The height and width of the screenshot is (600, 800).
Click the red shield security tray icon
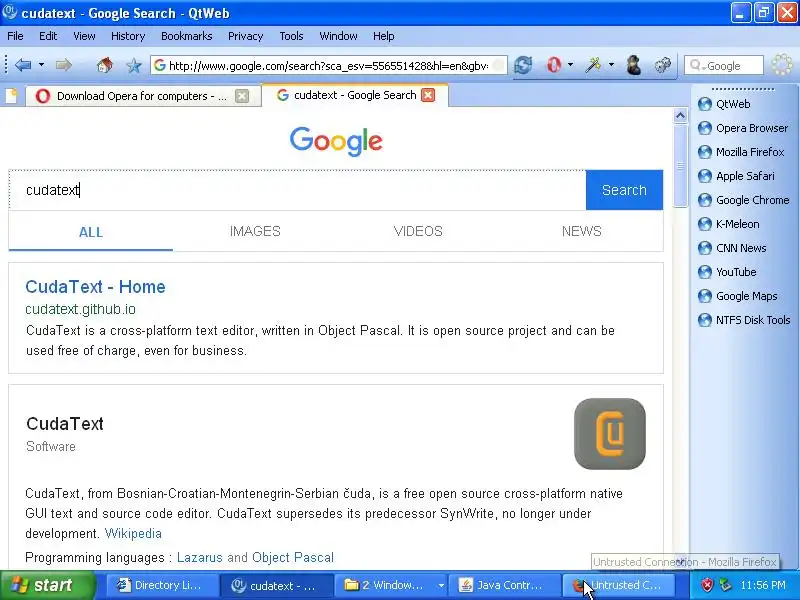pyautogui.click(x=707, y=585)
